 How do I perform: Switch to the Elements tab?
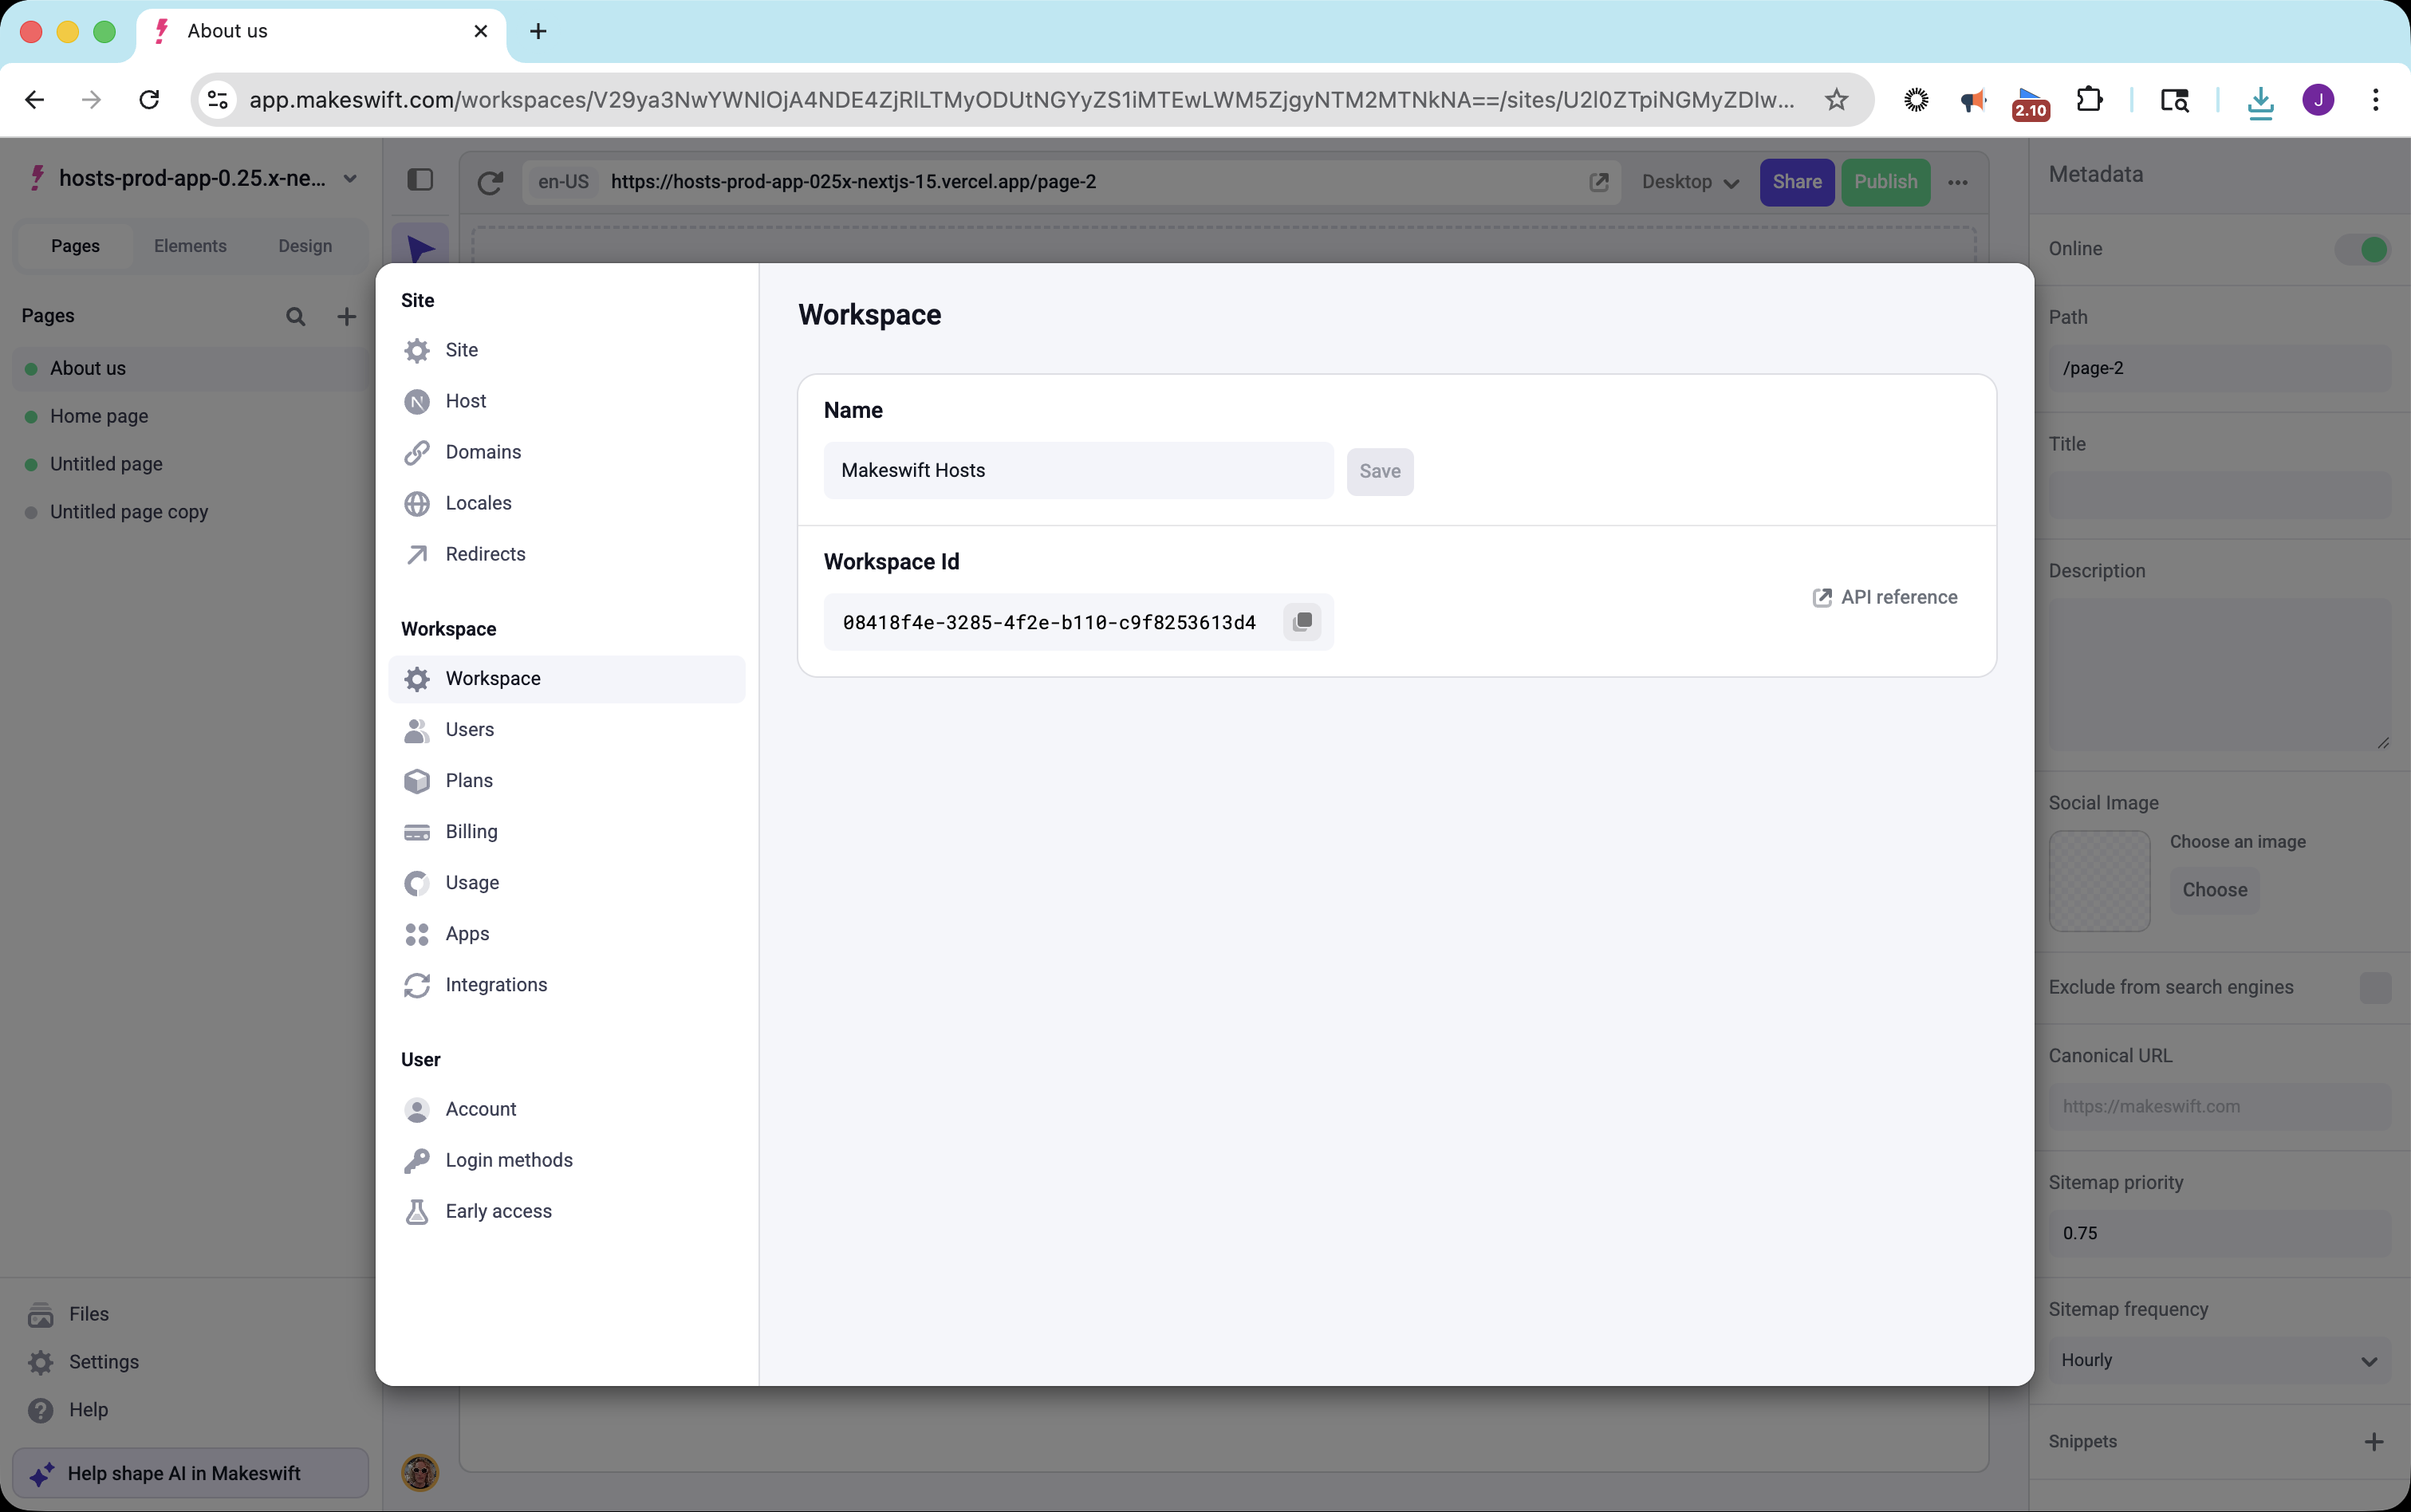click(190, 245)
